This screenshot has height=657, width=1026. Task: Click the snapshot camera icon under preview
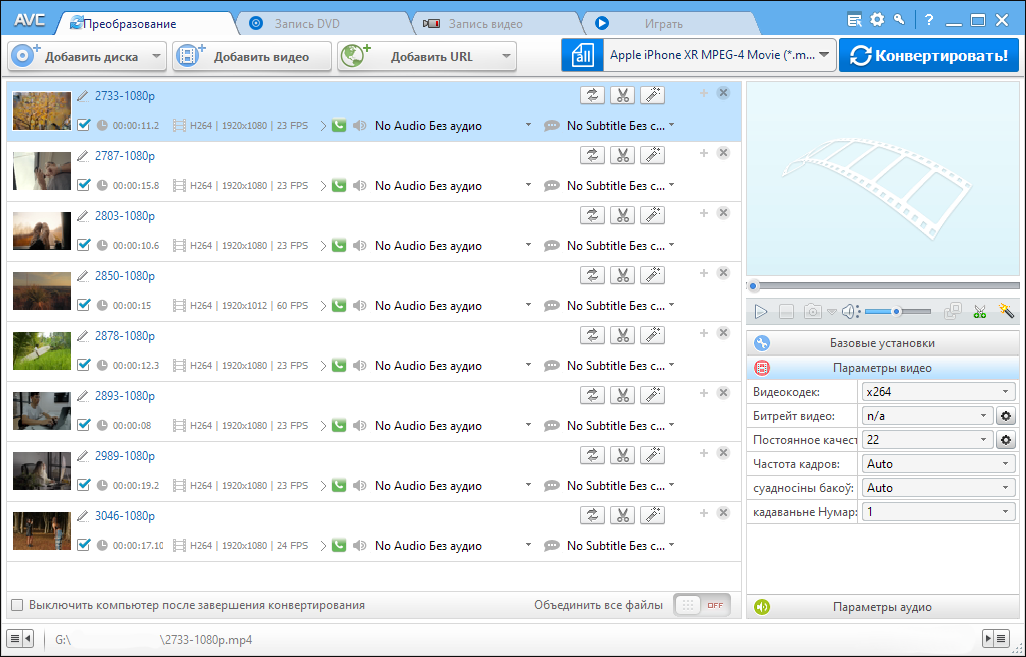813,312
